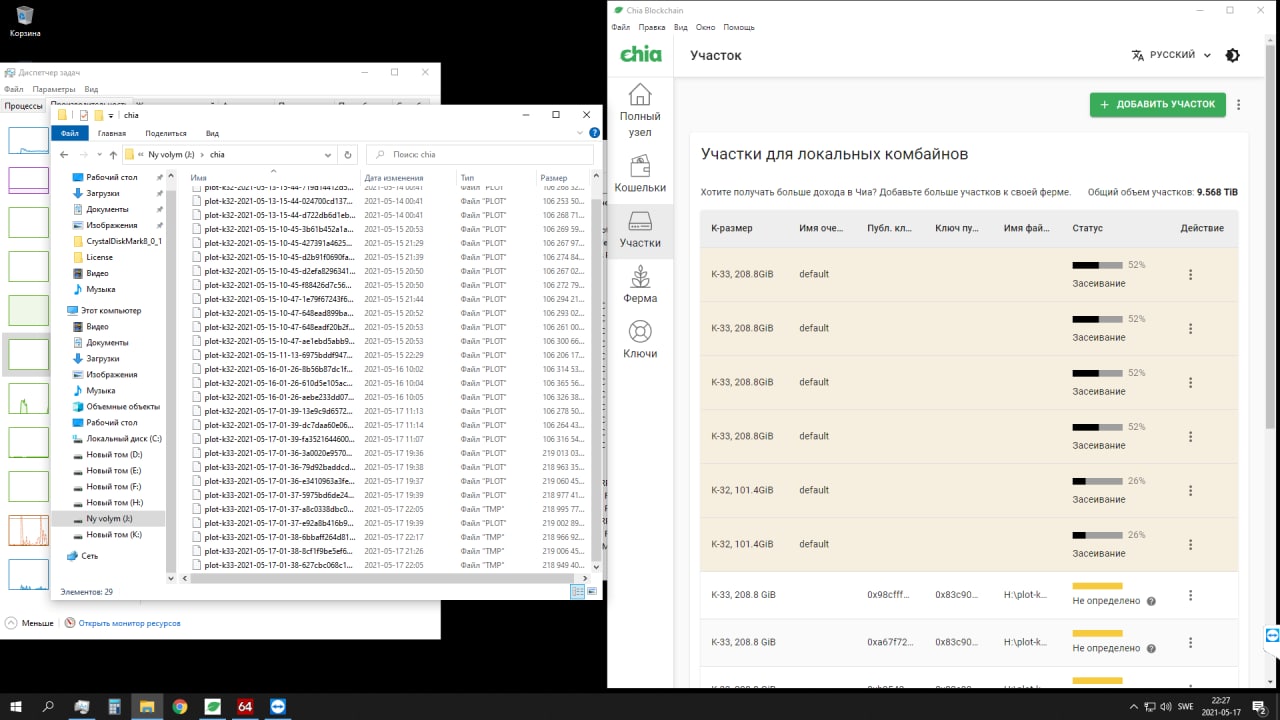Click help icon next to first Не определено
Viewport: 1280px width, 720px height.
1151,602
